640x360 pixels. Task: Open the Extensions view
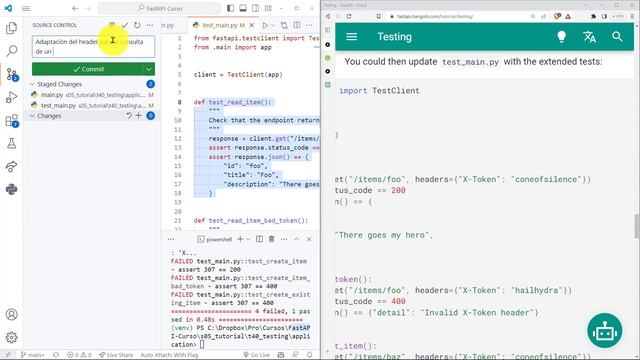tap(11, 120)
